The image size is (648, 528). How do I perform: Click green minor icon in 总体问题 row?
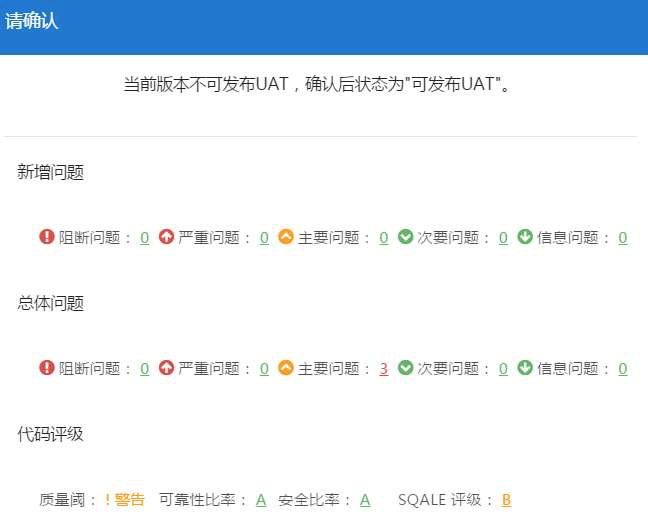click(405, 368)
